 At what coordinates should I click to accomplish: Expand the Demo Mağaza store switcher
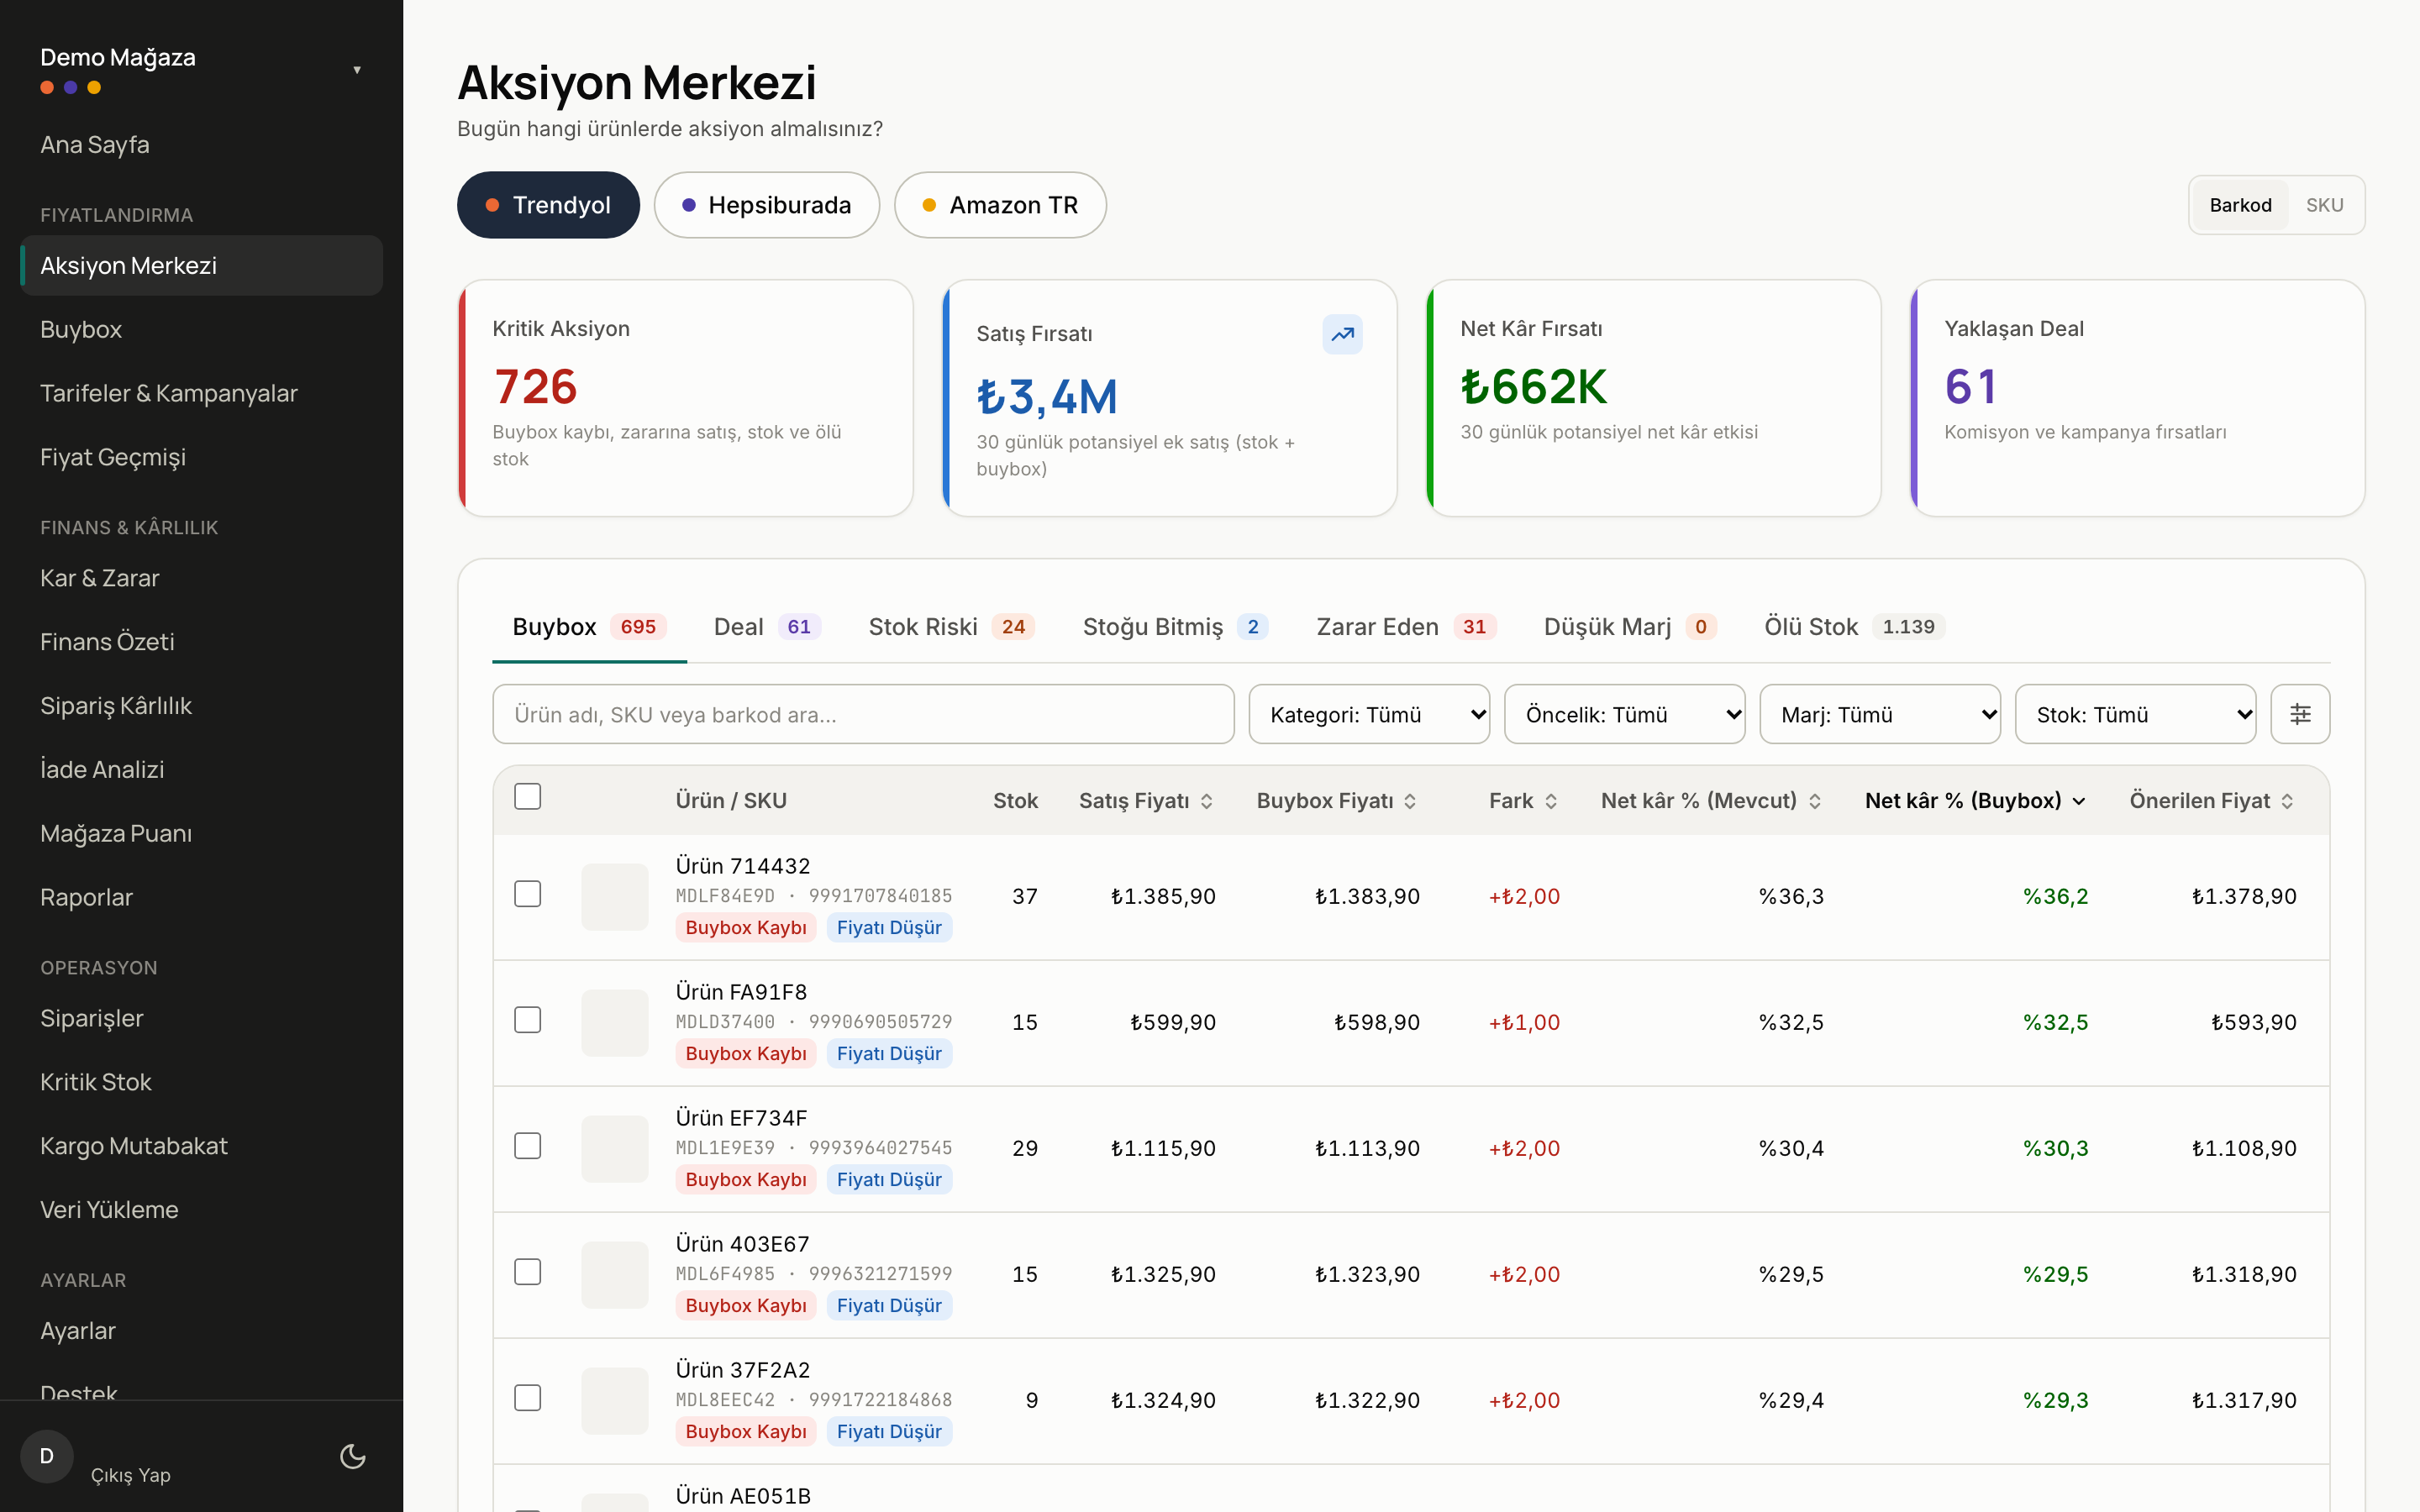click(x=201, y=69)
